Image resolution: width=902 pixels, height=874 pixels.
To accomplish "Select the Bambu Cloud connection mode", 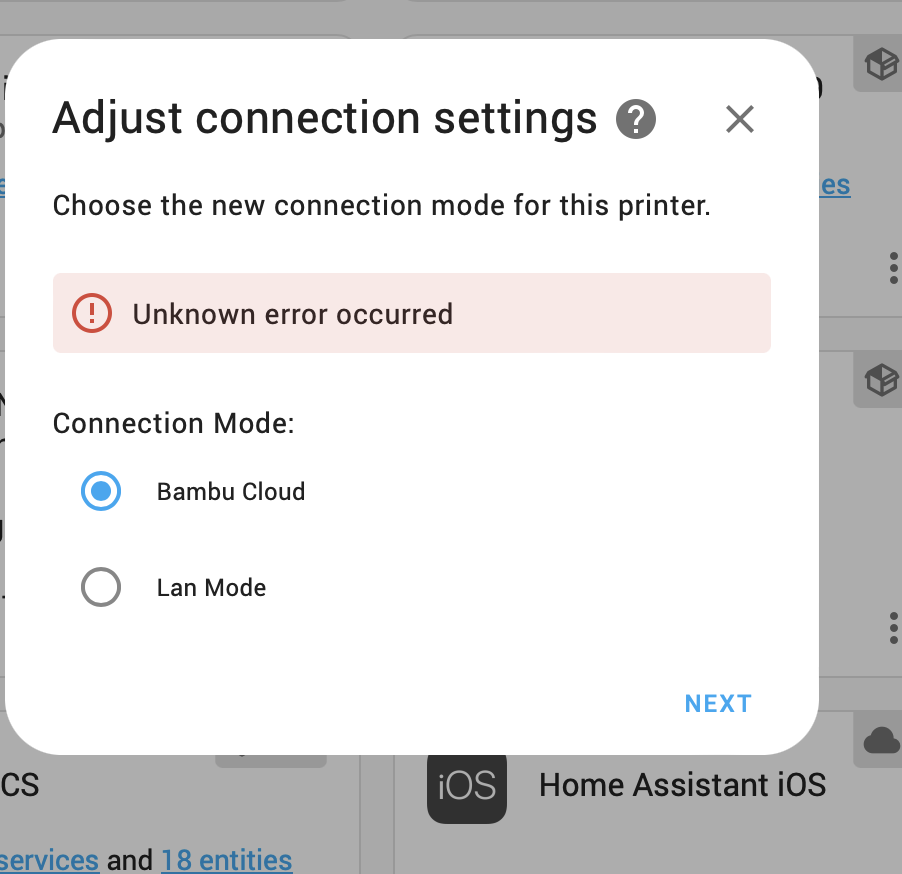I will pos(101,491).
